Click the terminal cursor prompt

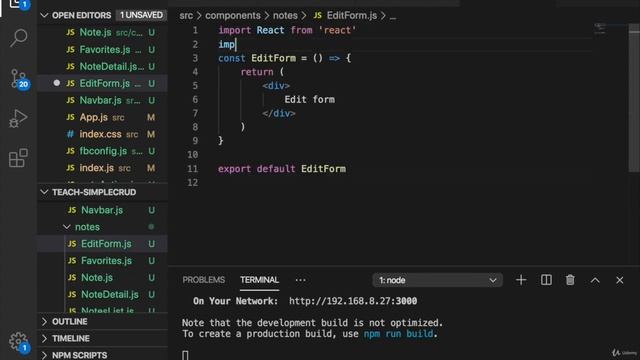point(185,355)
